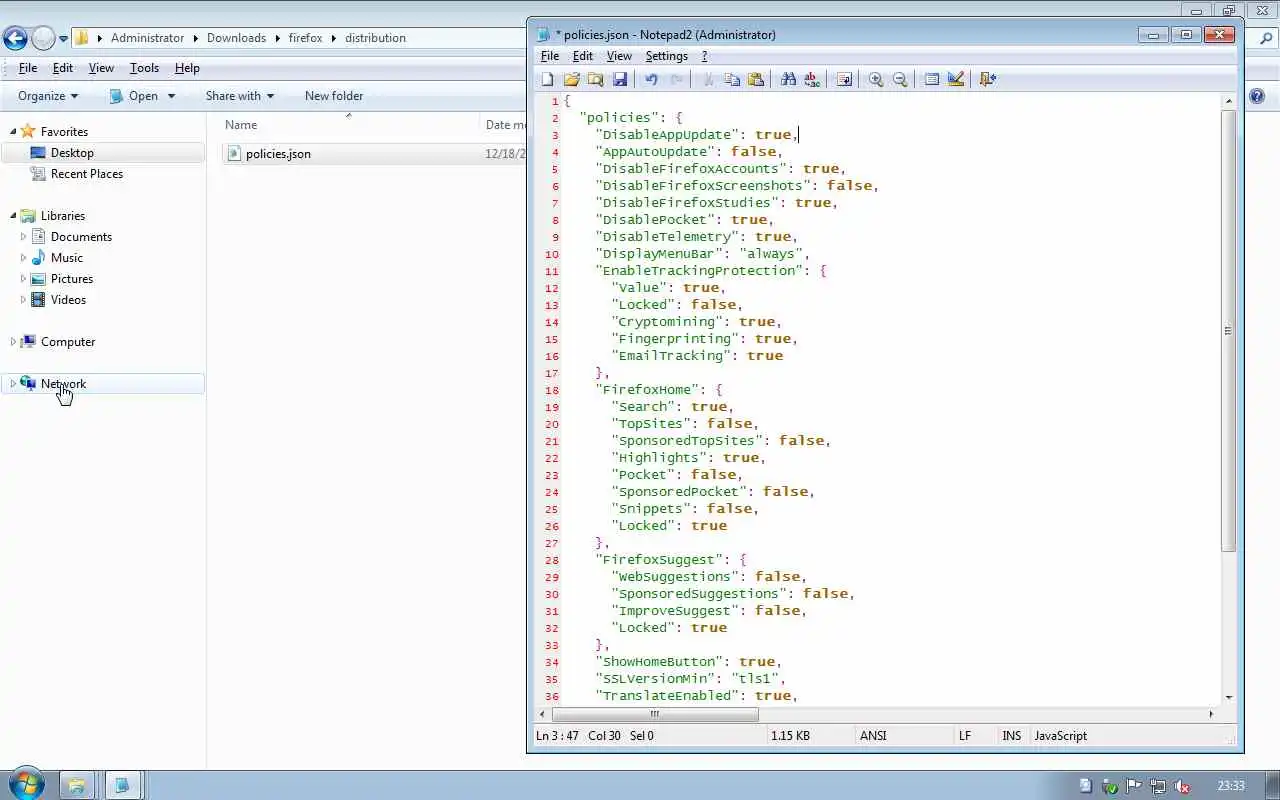This screenshot has height=800, width=1280.
Task: Switch to Notepad2 taskbar button
Action: tap(122, 785)
